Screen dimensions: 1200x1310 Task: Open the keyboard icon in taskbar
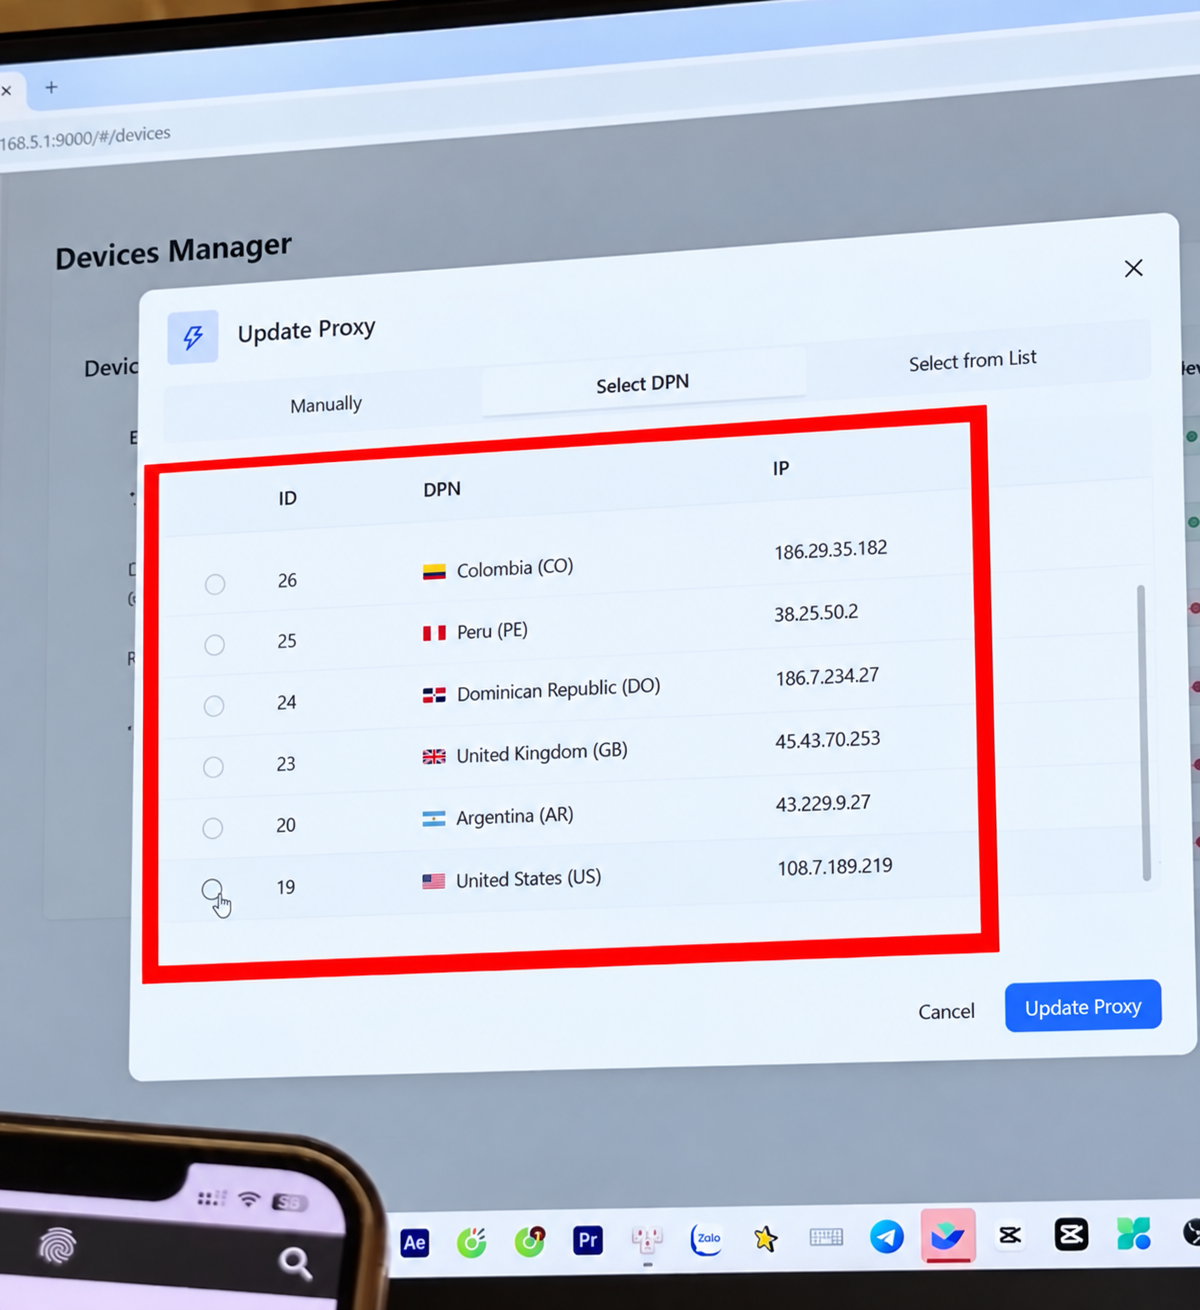tap(826, 1238)
